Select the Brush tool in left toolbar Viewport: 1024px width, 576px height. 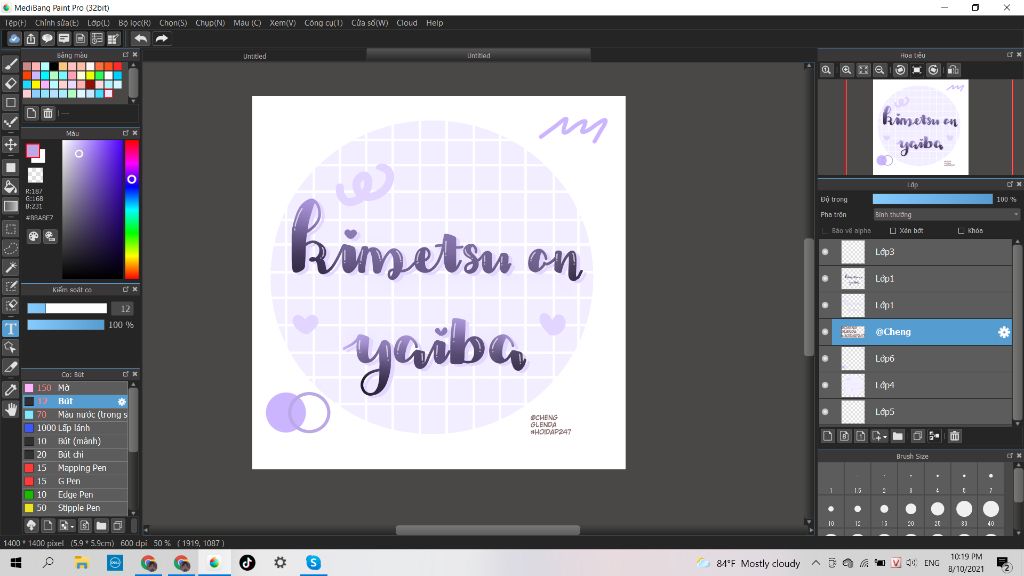click(x=10, y=64)
